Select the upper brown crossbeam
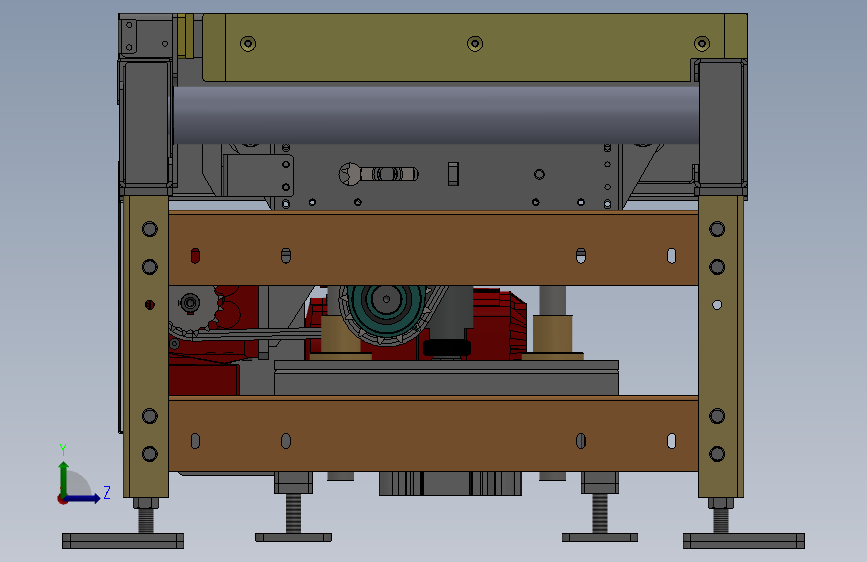The image size is (867, 562). point(434,248)
